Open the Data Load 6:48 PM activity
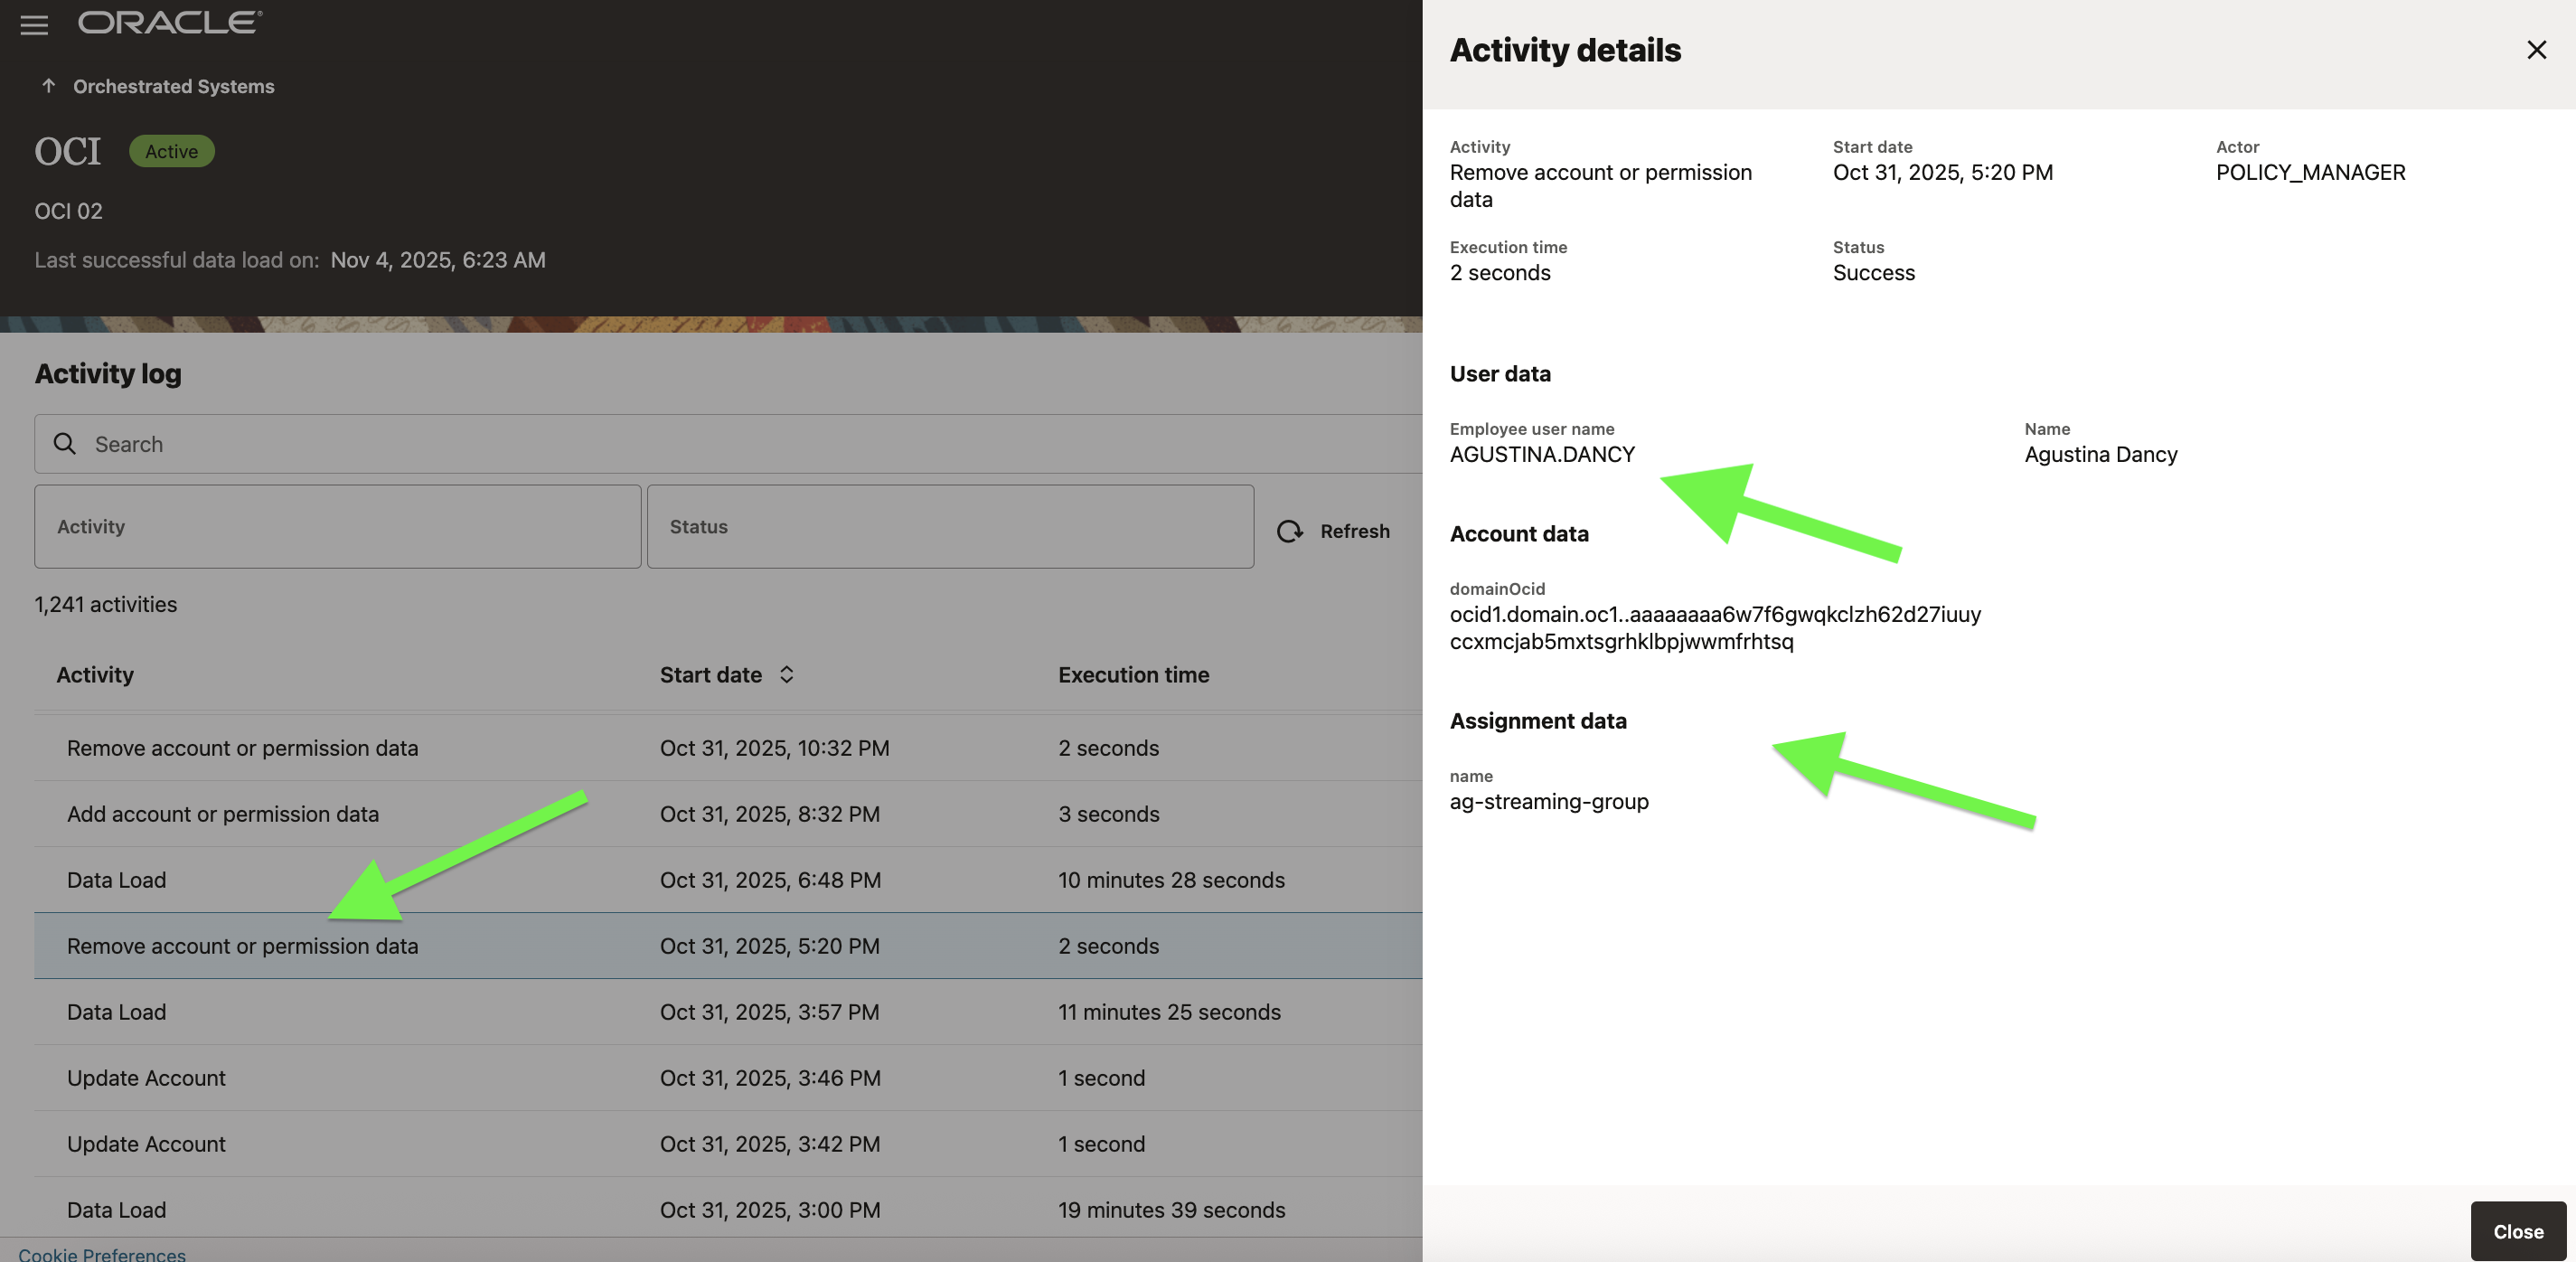The image size is (2576, 1262). [x=117, y=880]
